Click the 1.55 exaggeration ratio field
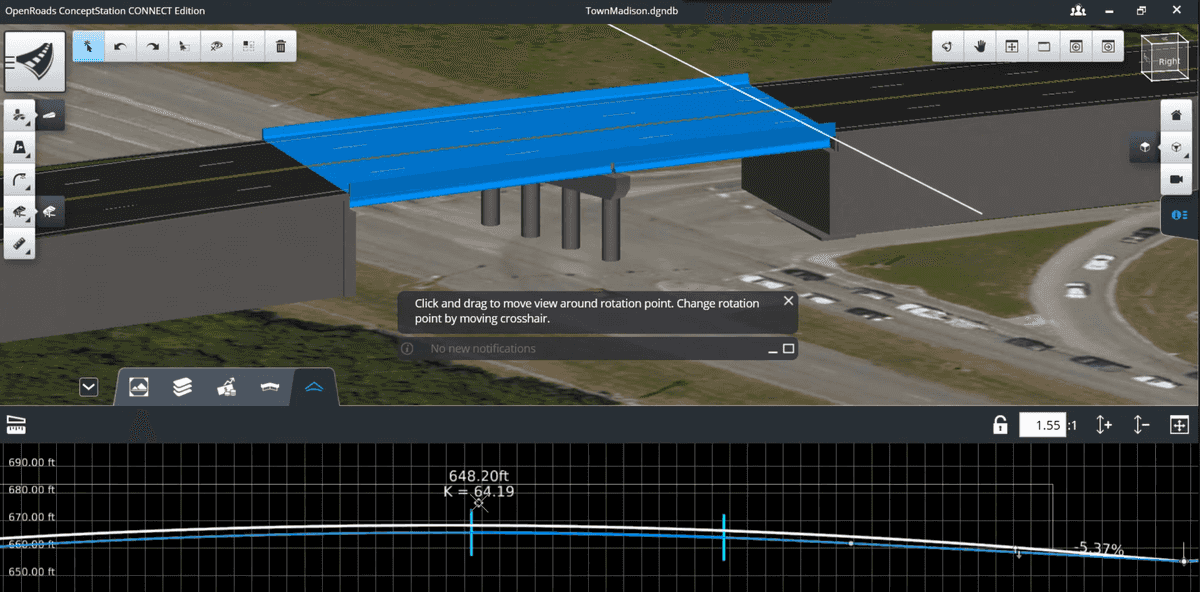Screen dimensions: 1200x592 click(1044, 424)
